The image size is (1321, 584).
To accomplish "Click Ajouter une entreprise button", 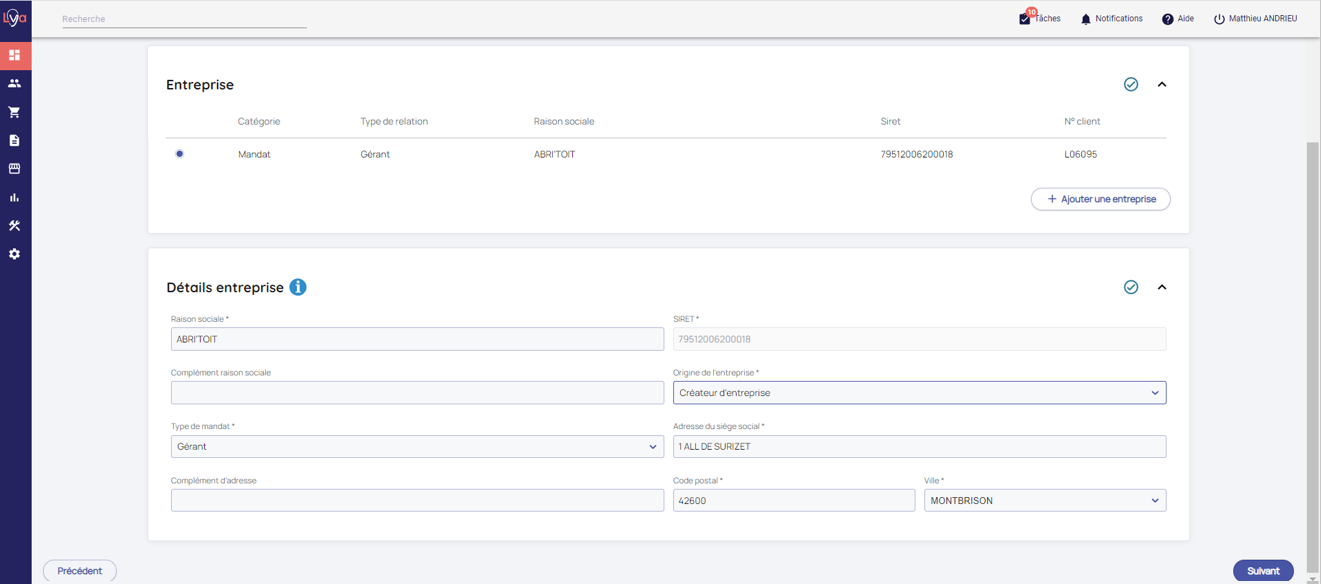I will (x=1100, y=199).
